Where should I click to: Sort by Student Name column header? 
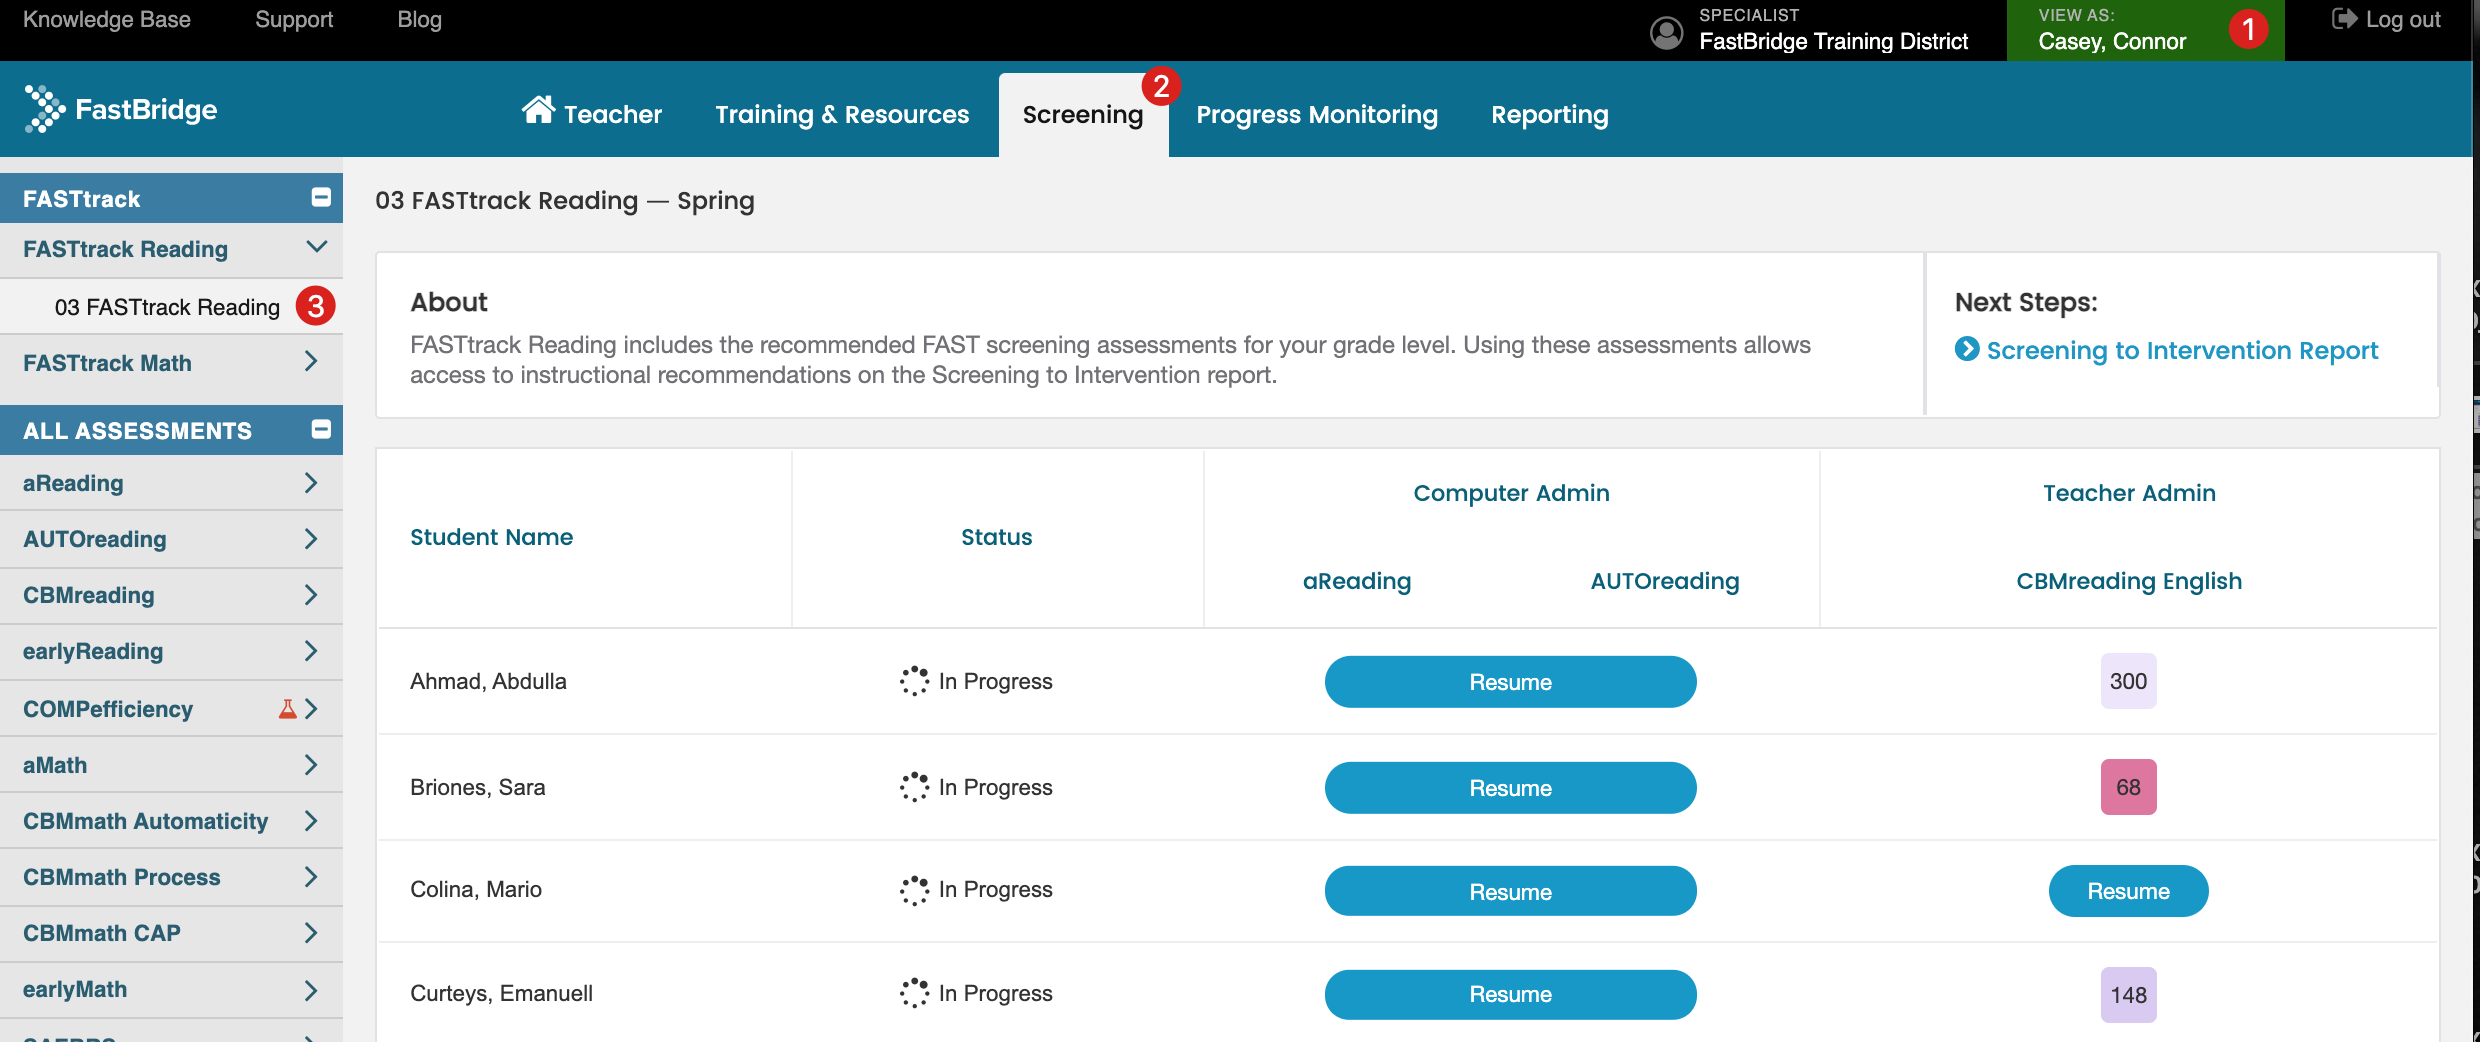[491, 537]
